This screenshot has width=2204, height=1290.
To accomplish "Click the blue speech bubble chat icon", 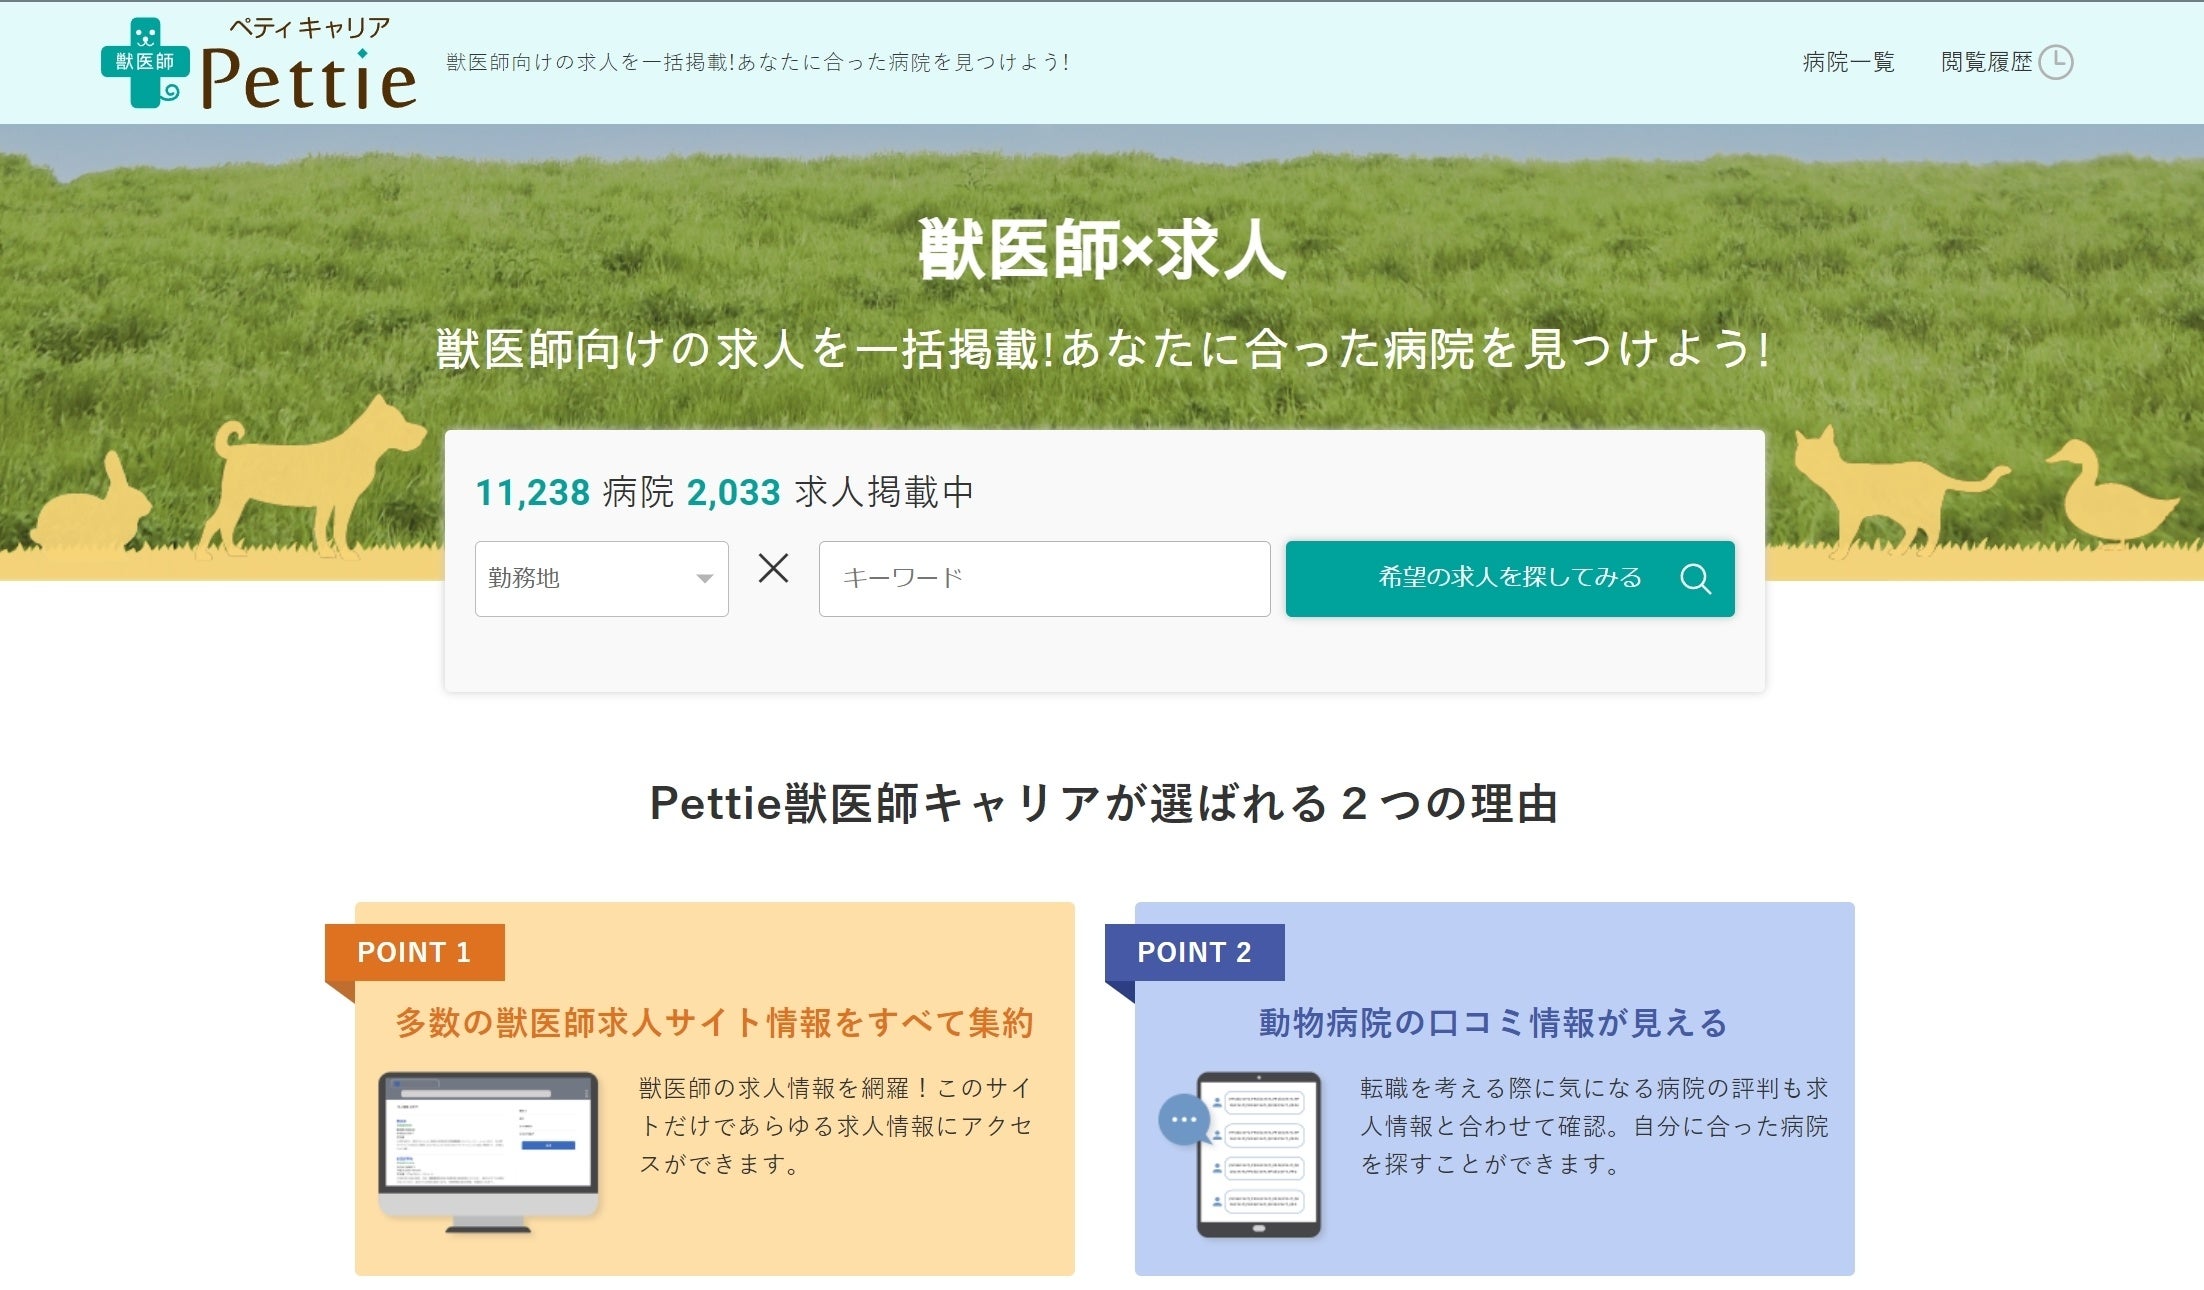I will point(1183,1120).
